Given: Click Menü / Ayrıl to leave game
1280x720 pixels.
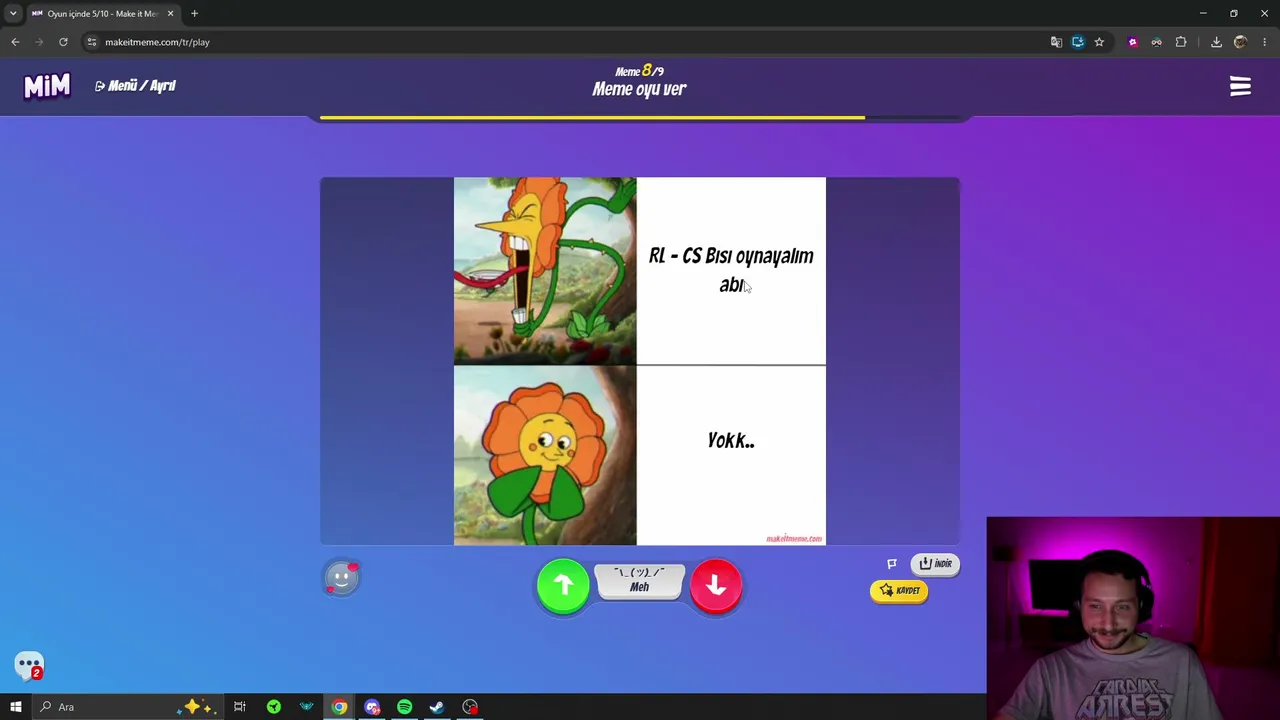Looking at the screenshot, I should click(135, 86).
